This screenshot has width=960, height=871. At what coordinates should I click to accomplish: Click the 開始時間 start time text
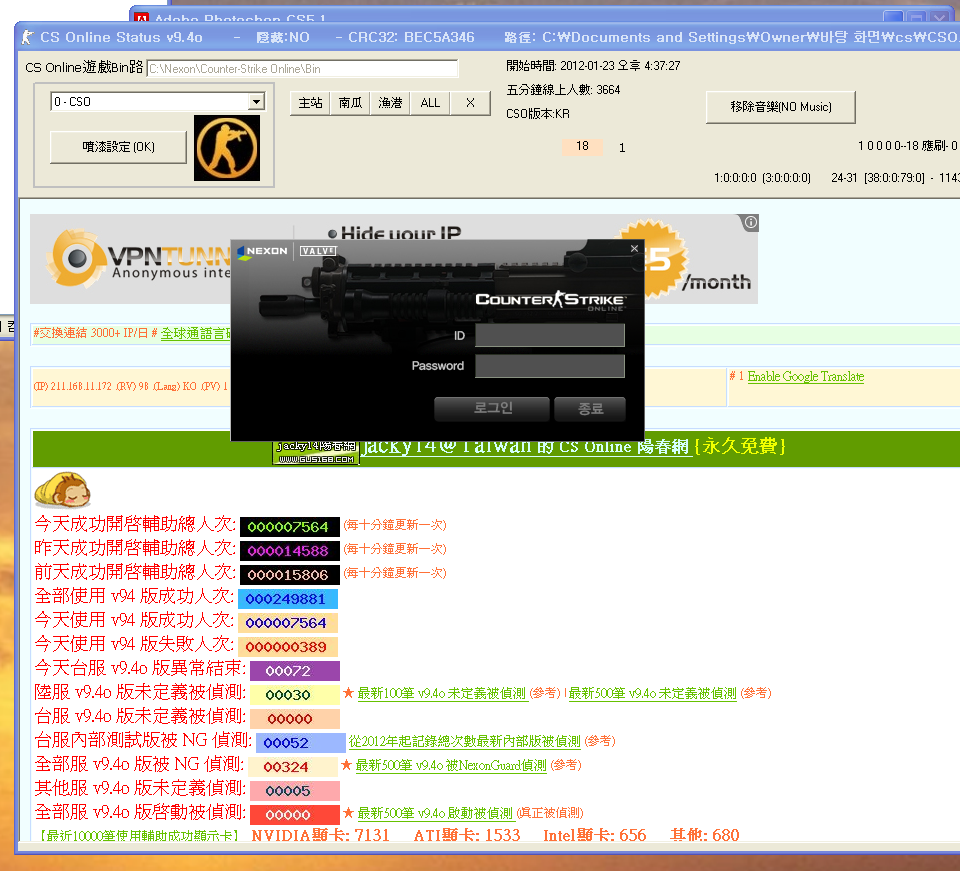593,65
